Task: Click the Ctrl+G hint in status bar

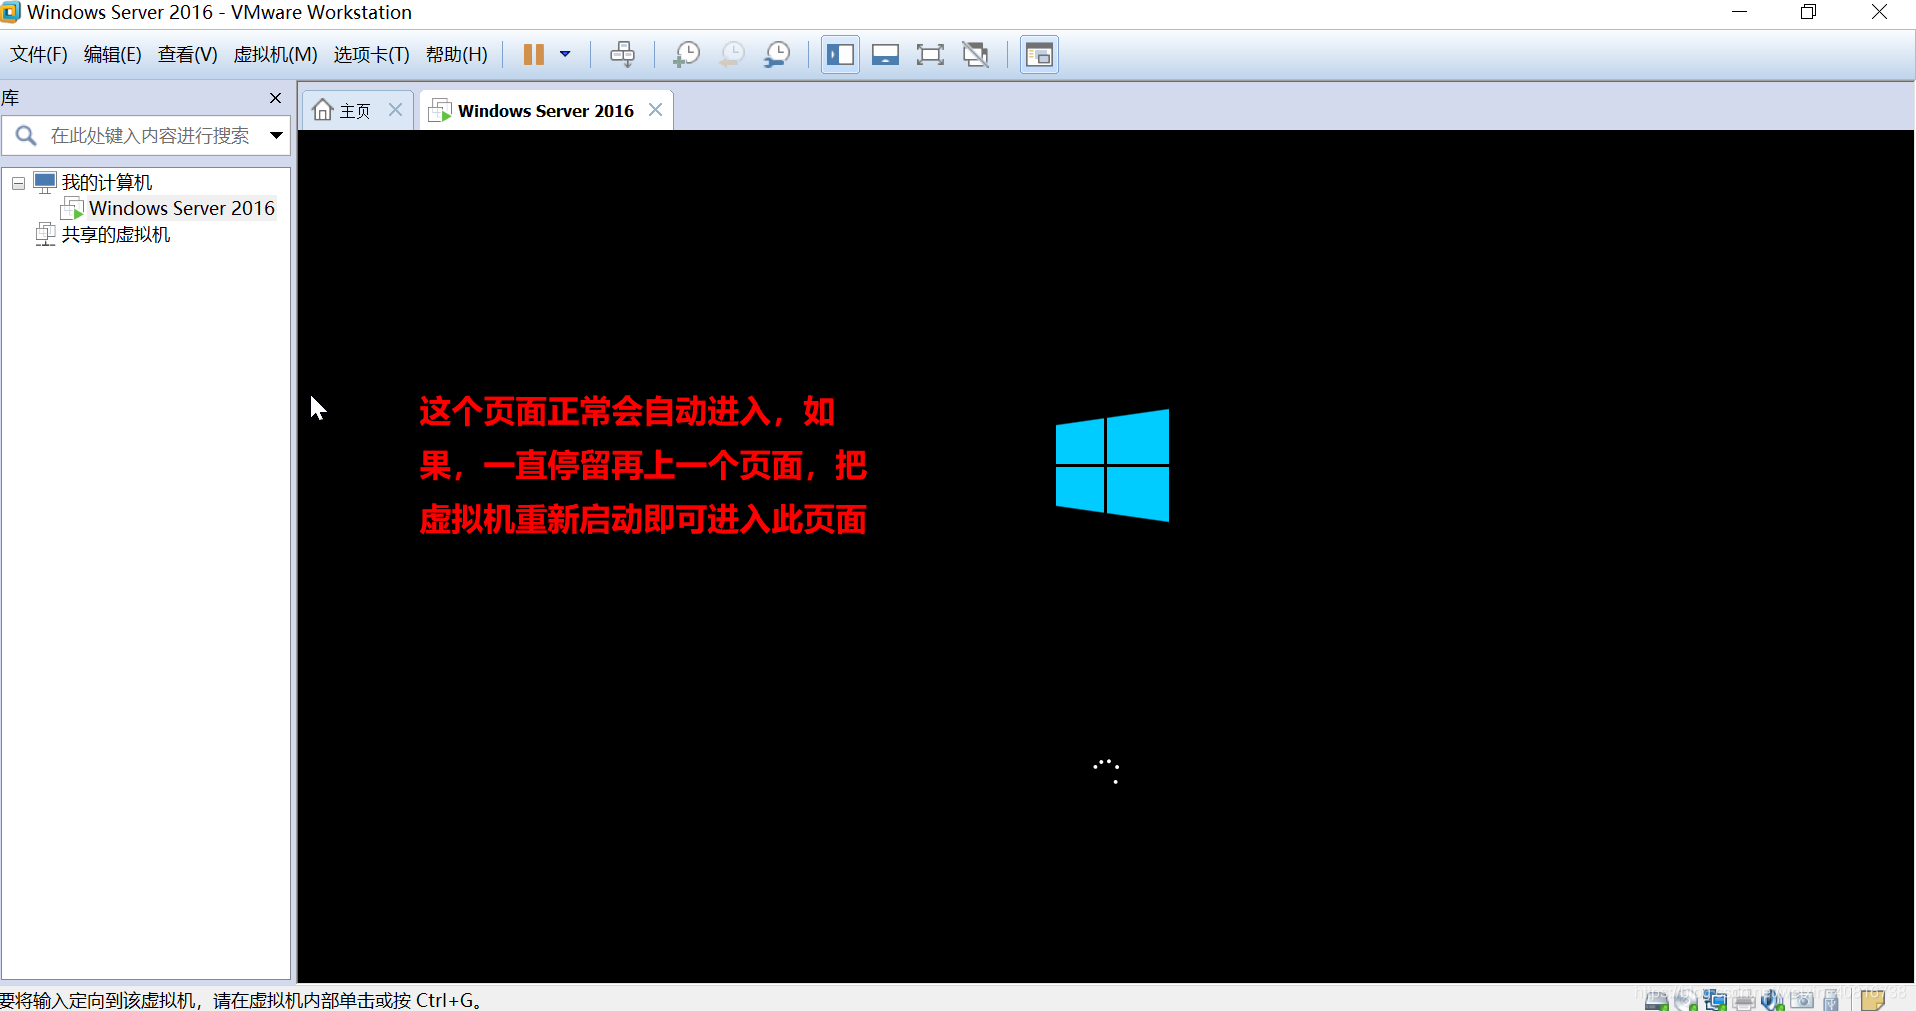Action: tap(445, 1000)
